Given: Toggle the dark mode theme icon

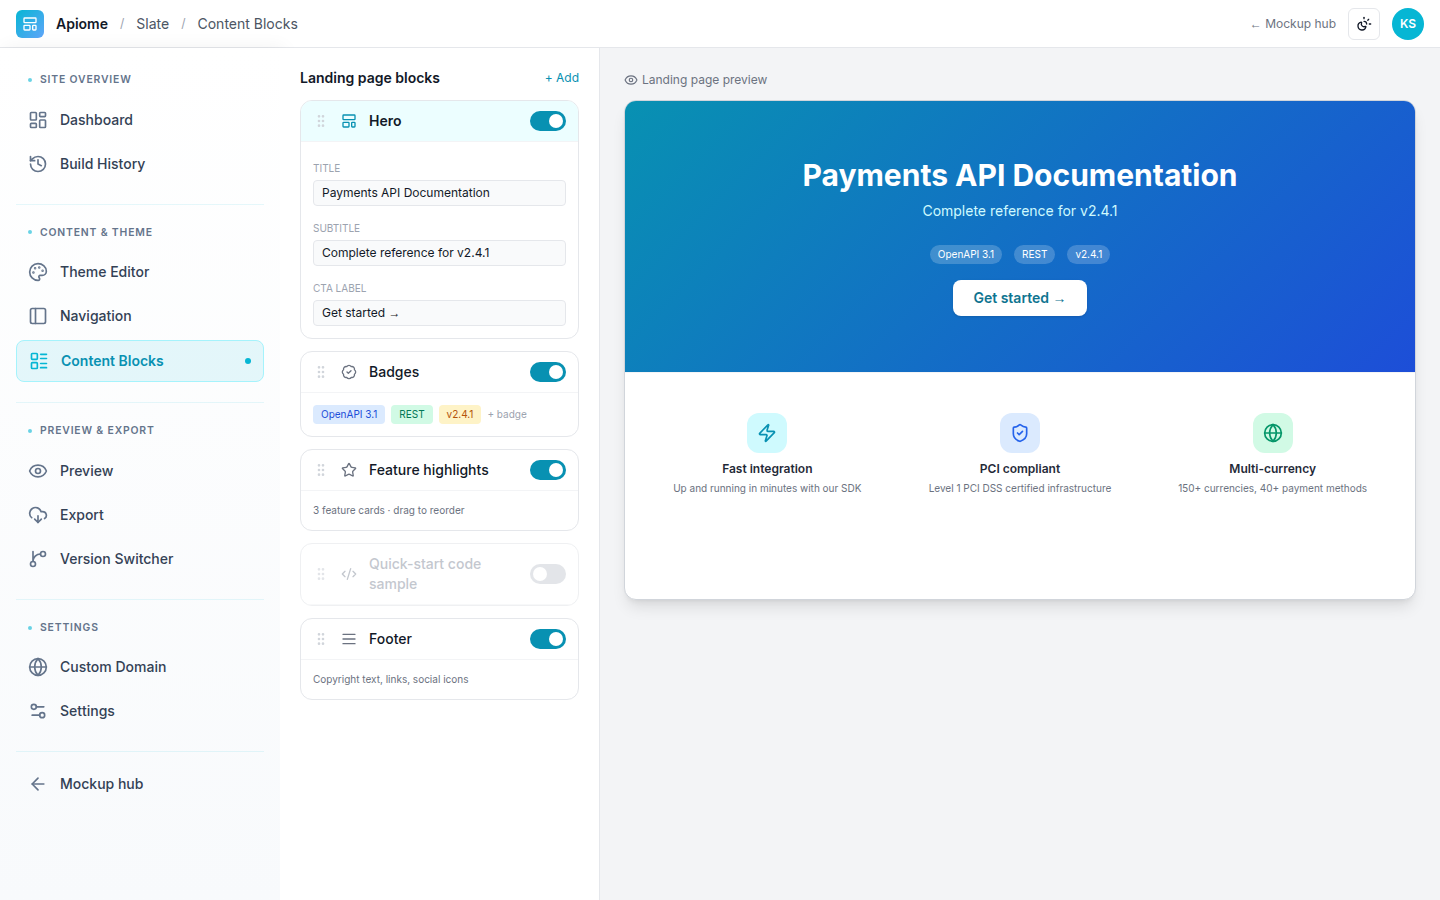Looking at the screenshot, I should coord(1364,24).
